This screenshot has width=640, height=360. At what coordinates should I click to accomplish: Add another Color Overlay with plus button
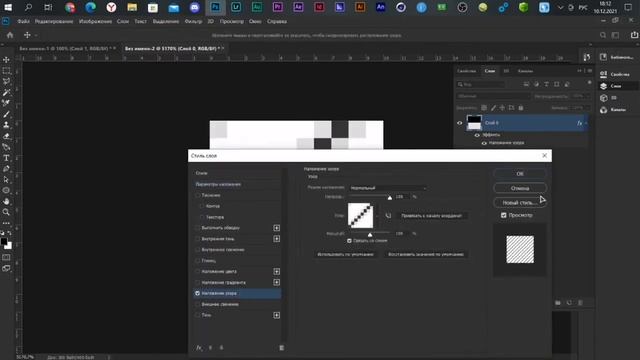point(277,271)
